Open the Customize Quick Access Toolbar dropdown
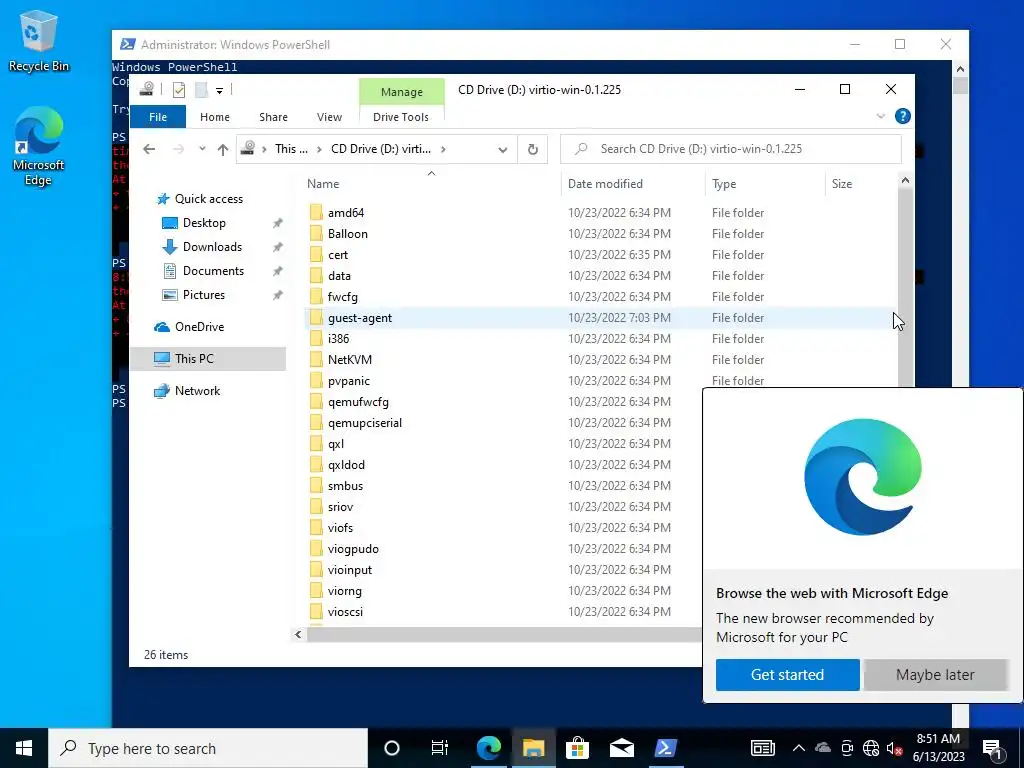The width and height of the screenshot is (1024, 768). click(x=219, y=91)
